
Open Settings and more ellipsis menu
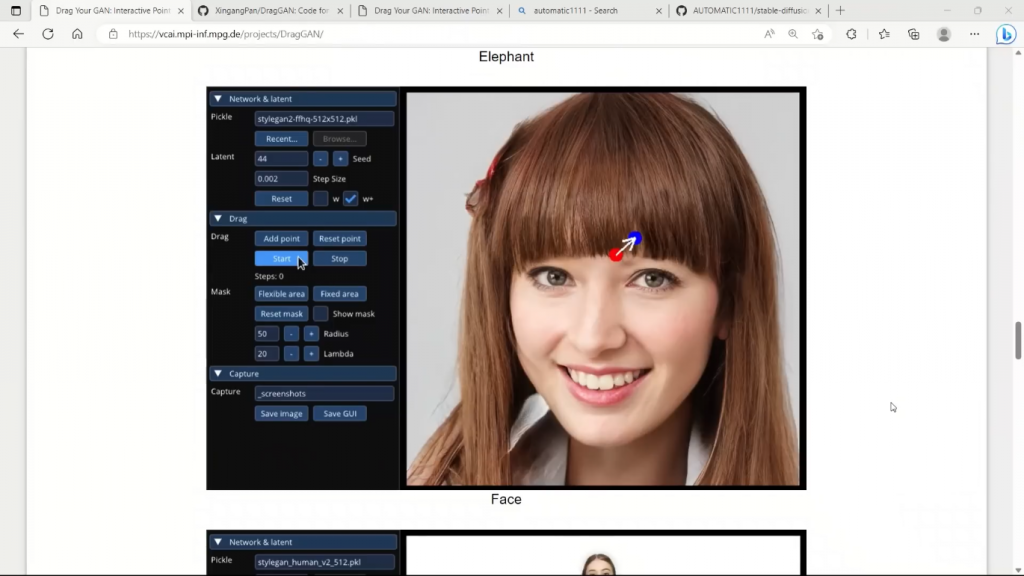click(975, 34)
